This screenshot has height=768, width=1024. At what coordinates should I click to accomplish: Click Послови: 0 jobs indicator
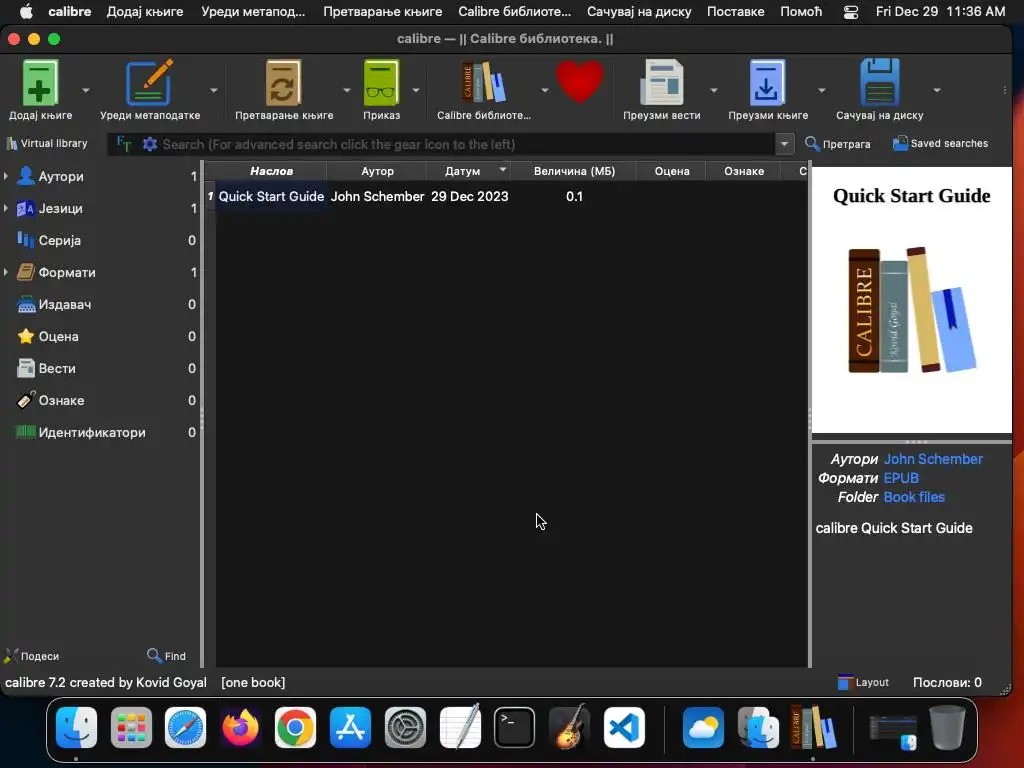pyautogui.click(x=947, y=682)
